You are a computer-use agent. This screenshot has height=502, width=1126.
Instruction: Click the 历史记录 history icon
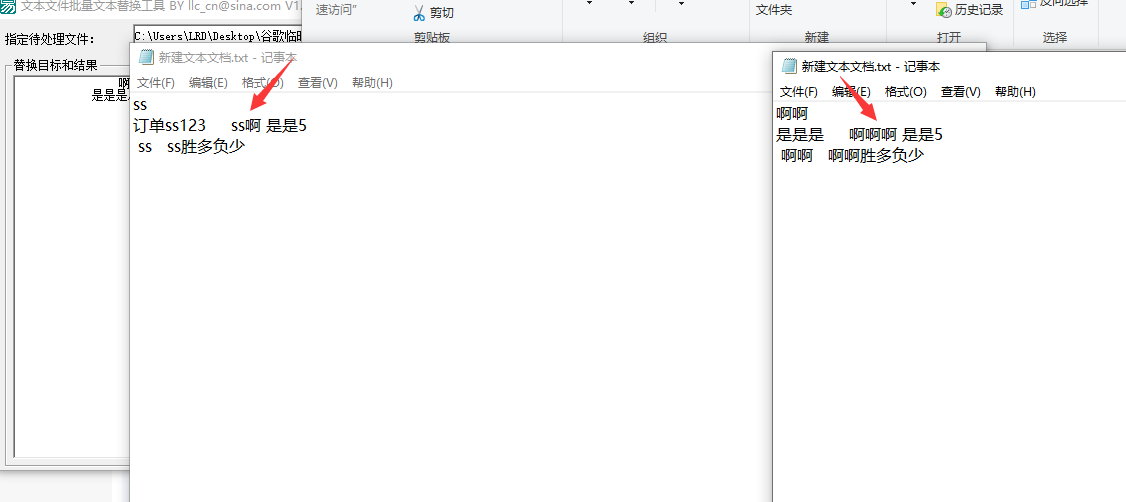coord(943,10)
